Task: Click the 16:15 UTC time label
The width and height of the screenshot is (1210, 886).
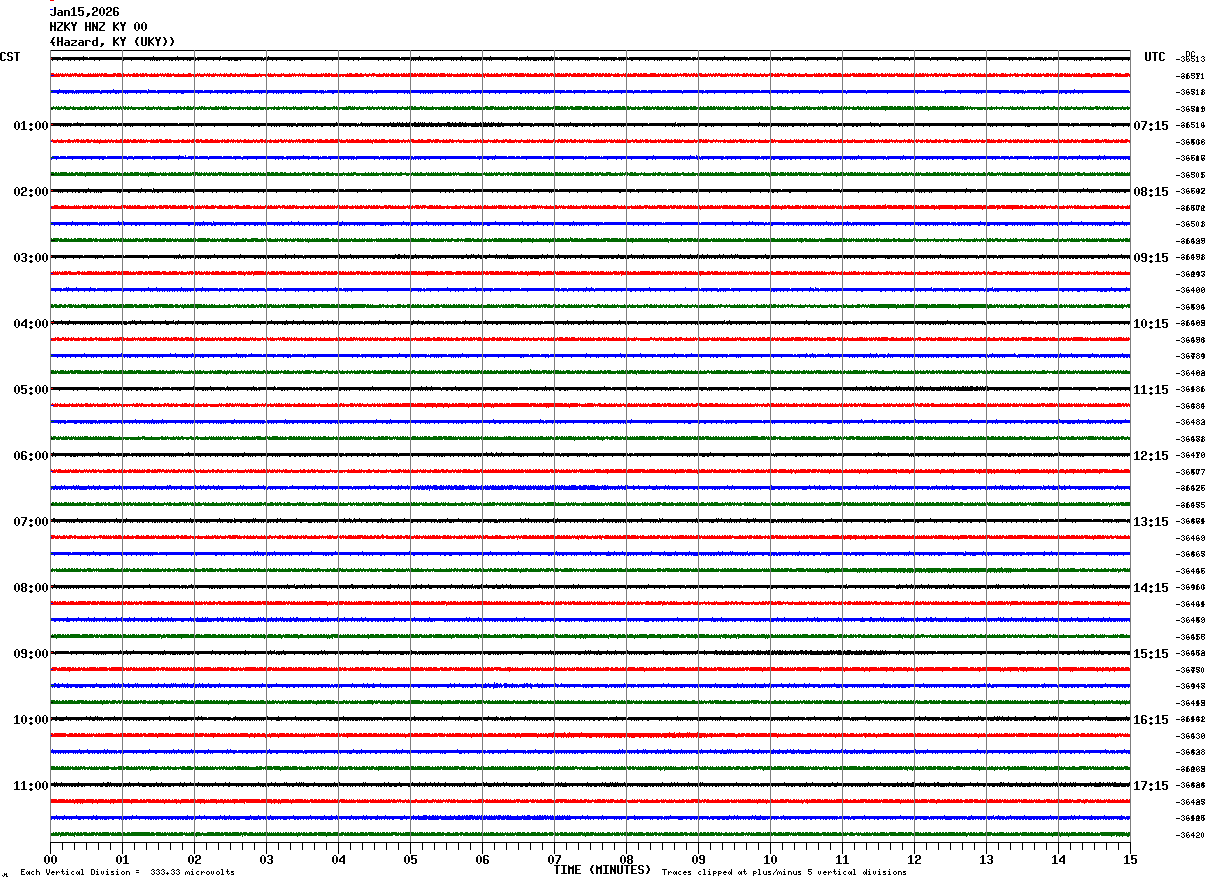Action: tap(1151, 720)
